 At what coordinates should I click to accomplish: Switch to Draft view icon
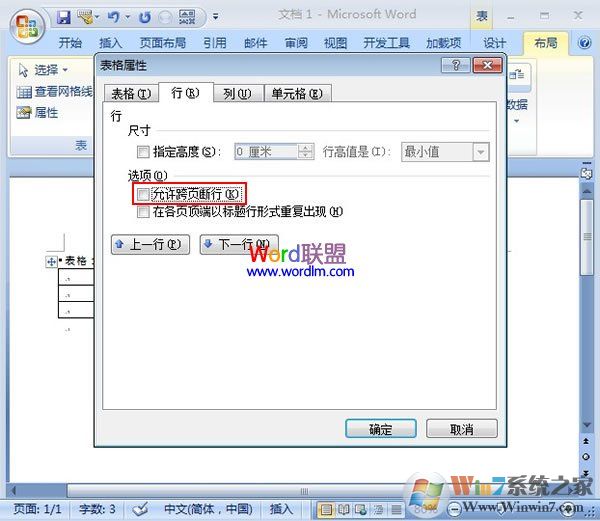pyautogui.click(x=396, y=510)
